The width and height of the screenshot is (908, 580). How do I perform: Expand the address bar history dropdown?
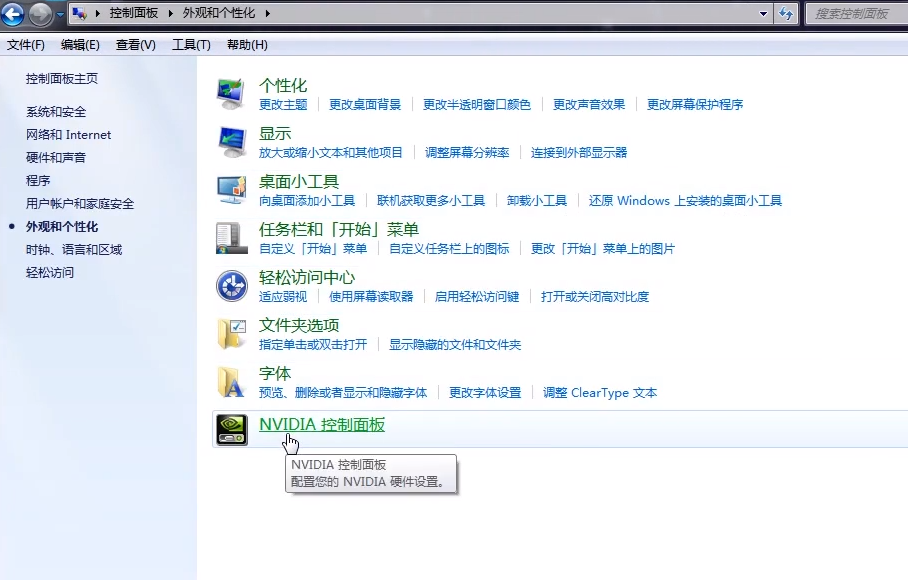point(763,13)
